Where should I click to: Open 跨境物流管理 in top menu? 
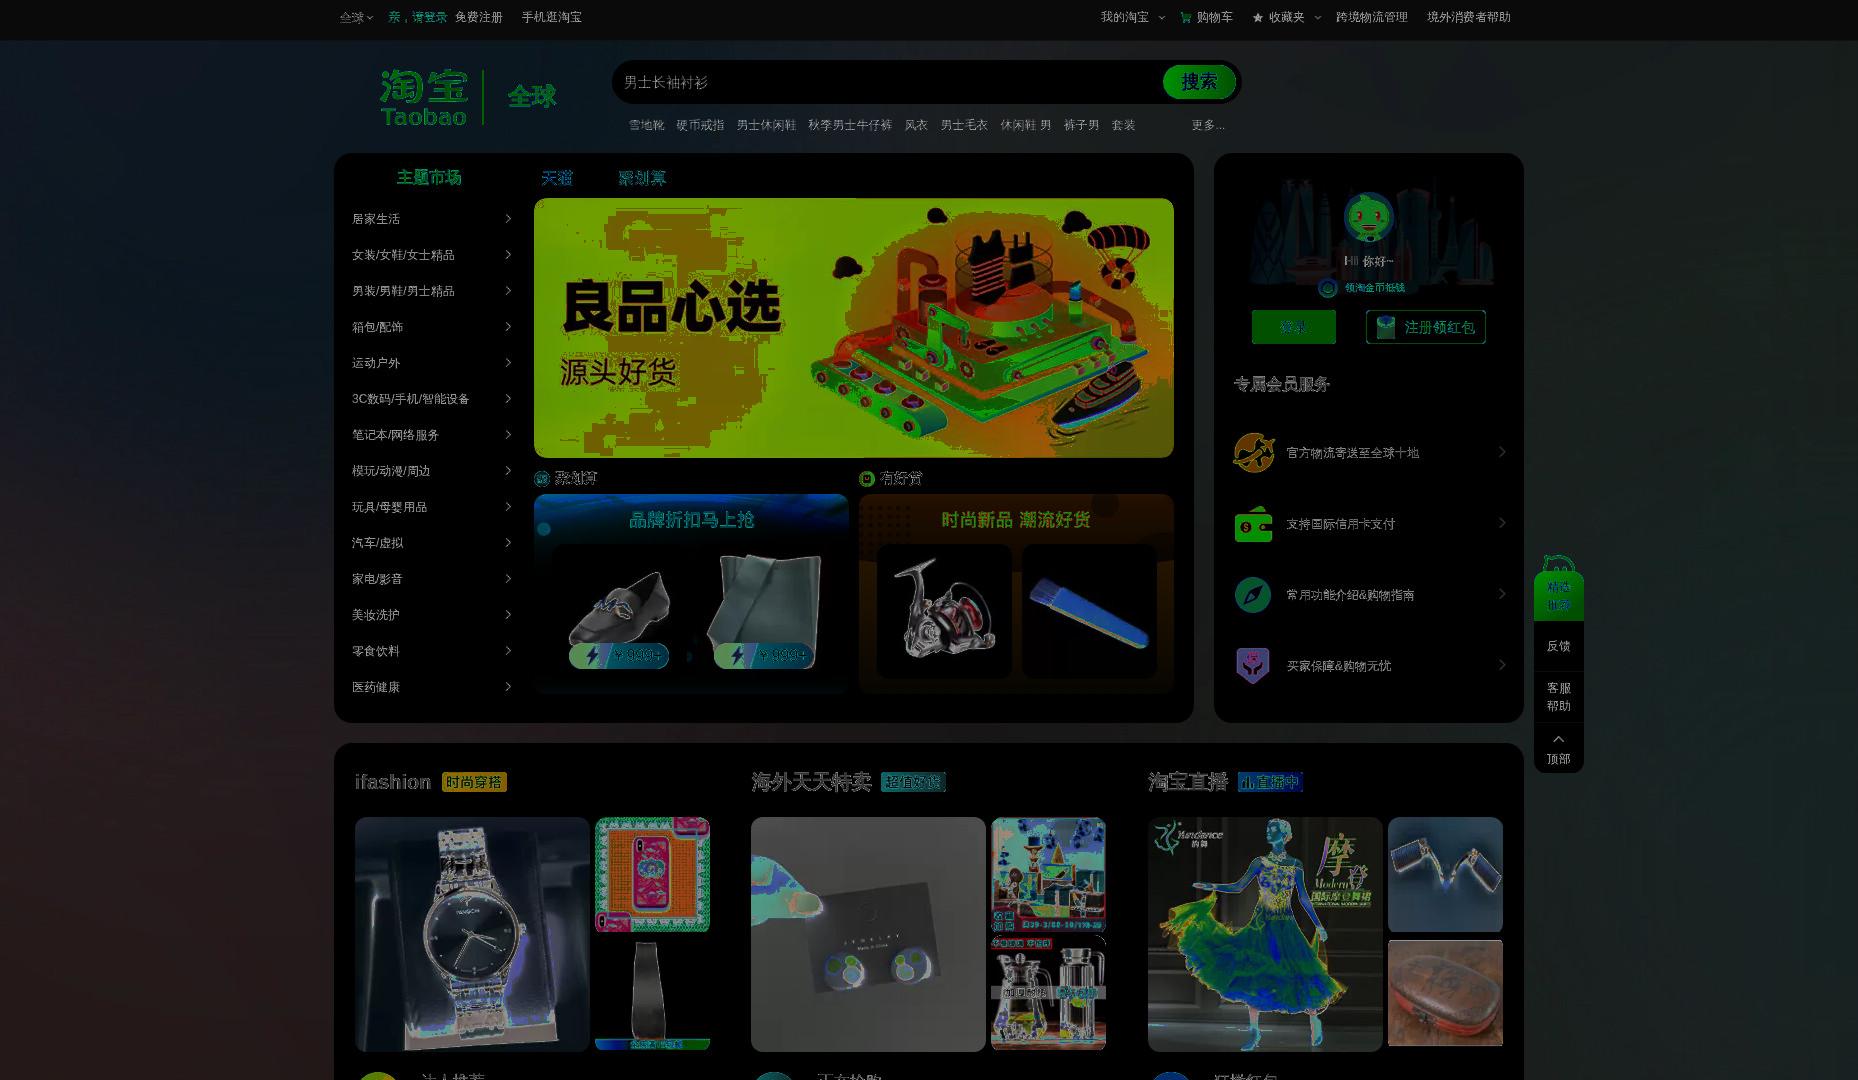tap(1372, 17)
